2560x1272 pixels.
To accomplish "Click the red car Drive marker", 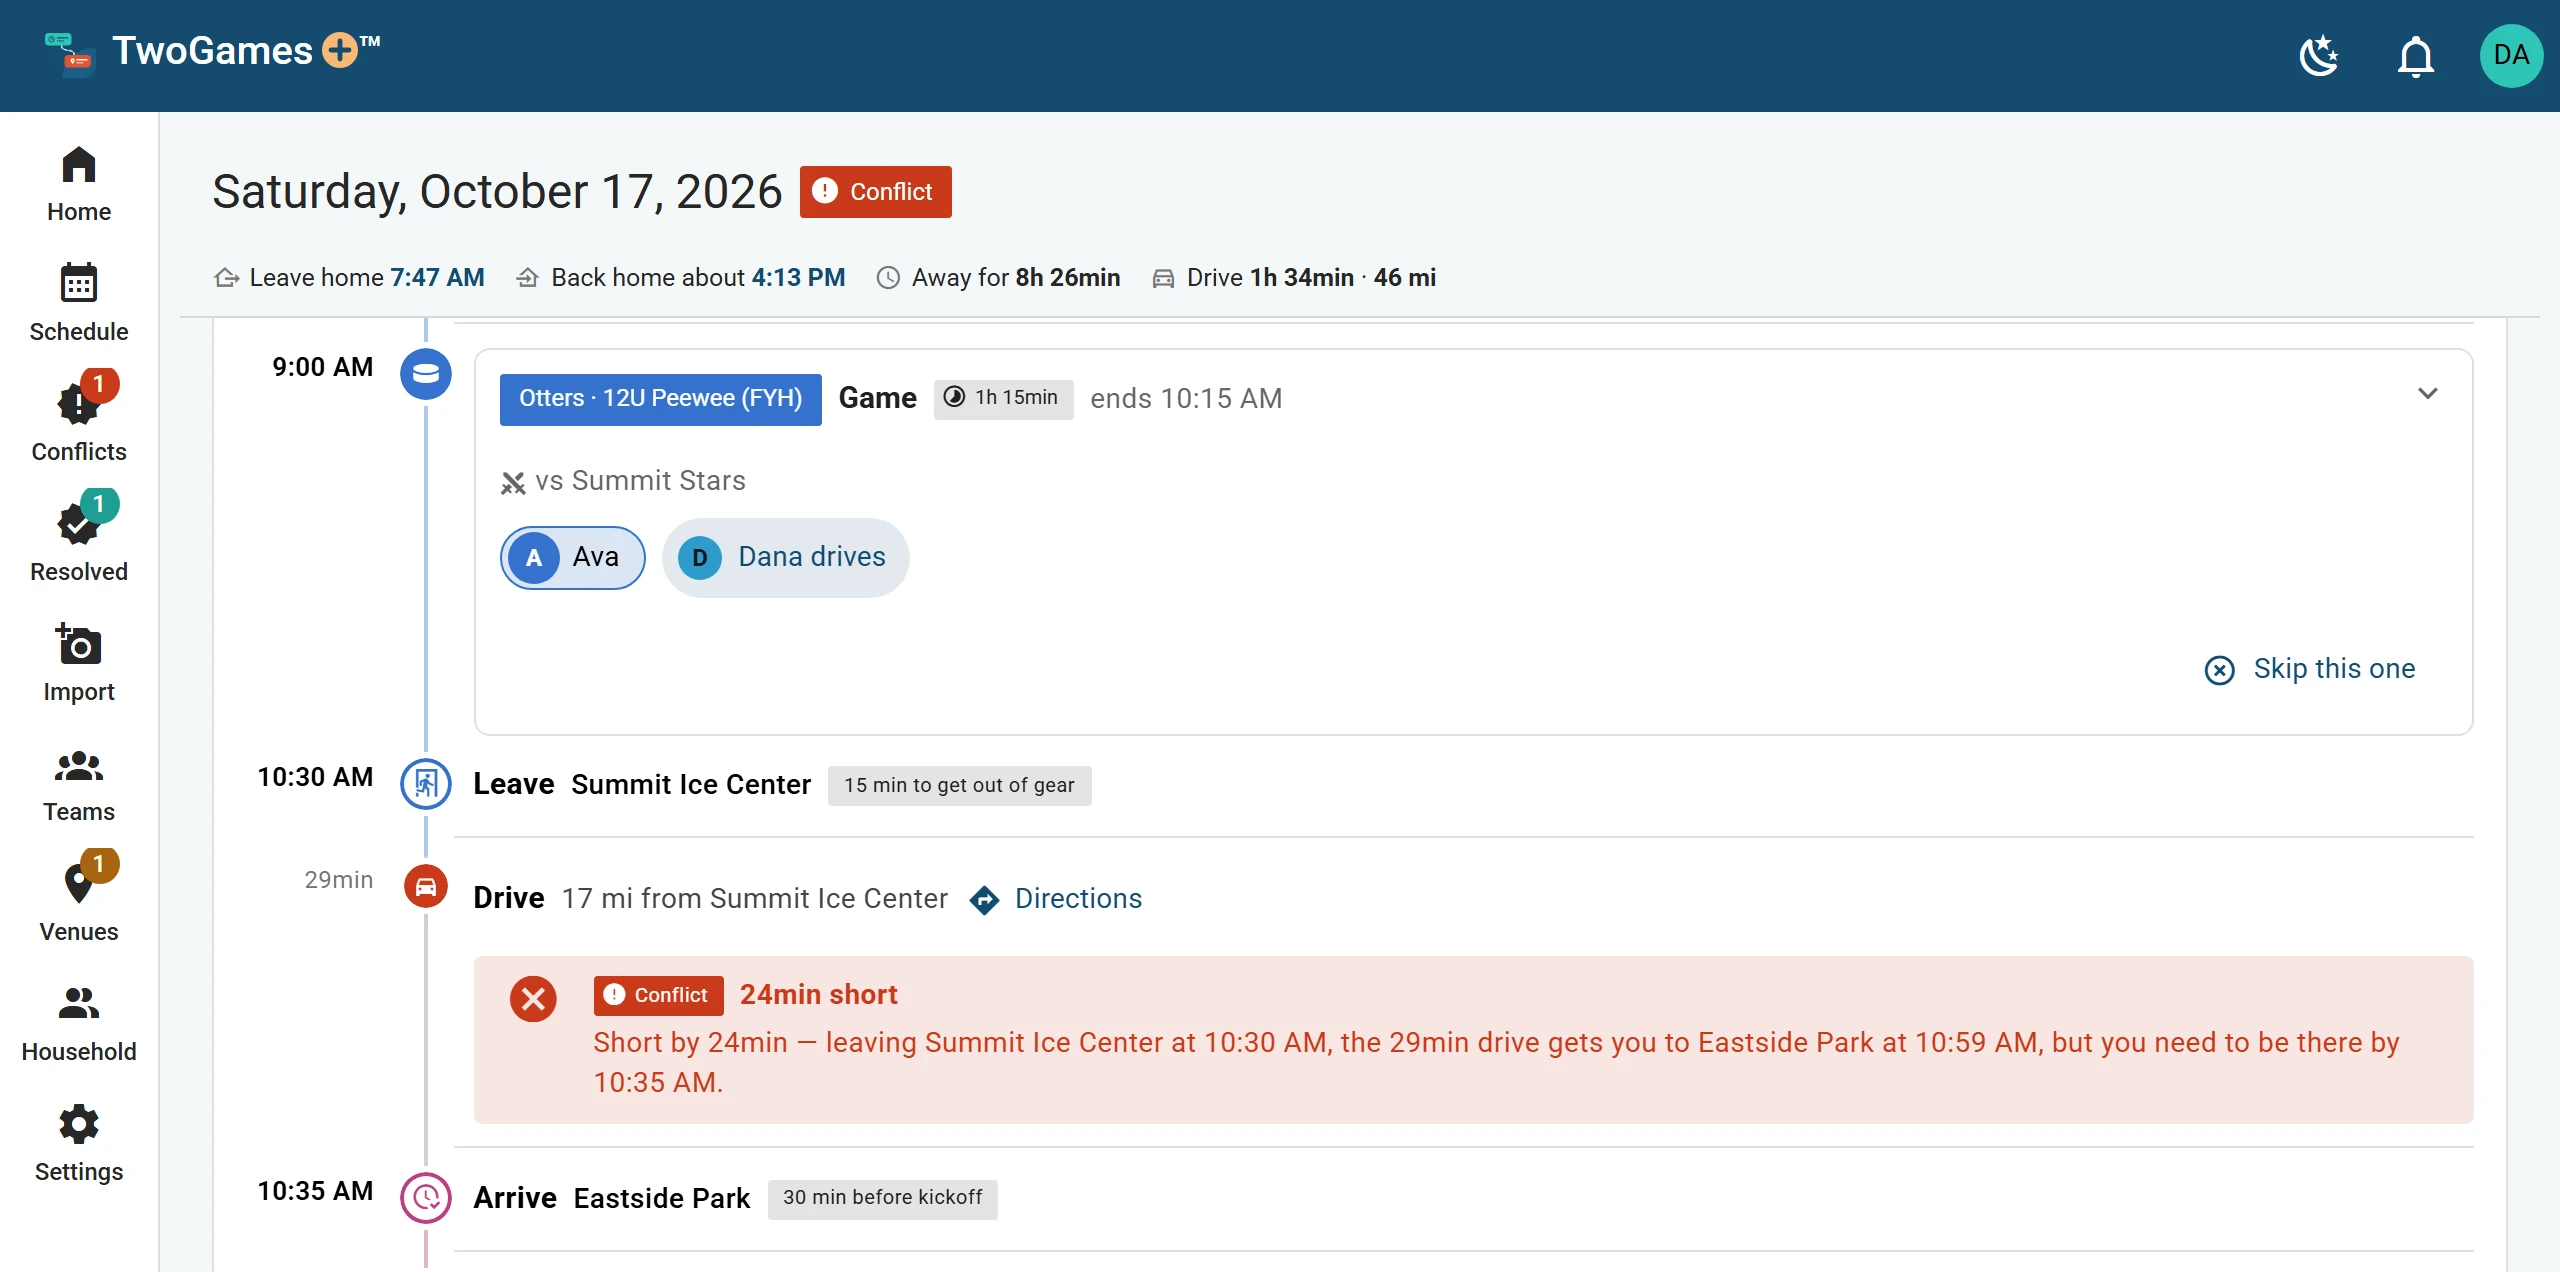I will point(426,887).
